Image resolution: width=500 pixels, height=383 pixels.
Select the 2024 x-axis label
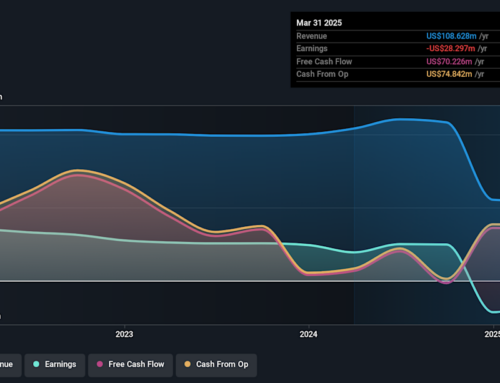tap(308, 334)
